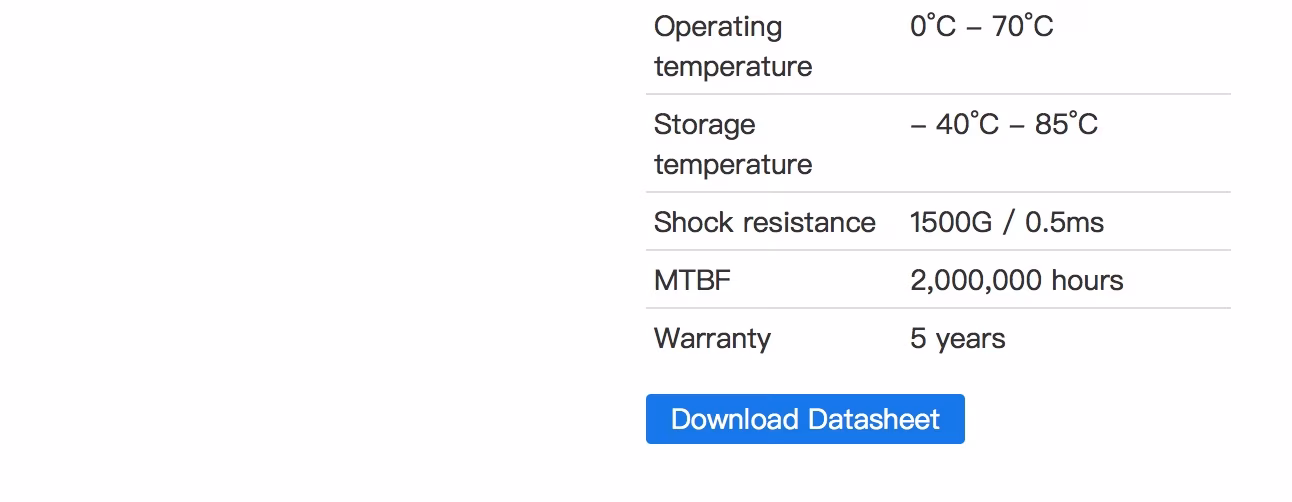Click the – 40°C – 85°C storage range value
This screenshot has height=502, width=1292.
(x=1004, y=124)
